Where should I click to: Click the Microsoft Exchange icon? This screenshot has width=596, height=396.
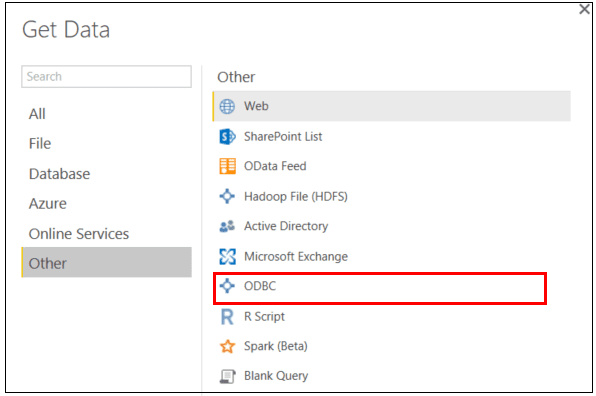pyautogui.click(x=227, y=256)
